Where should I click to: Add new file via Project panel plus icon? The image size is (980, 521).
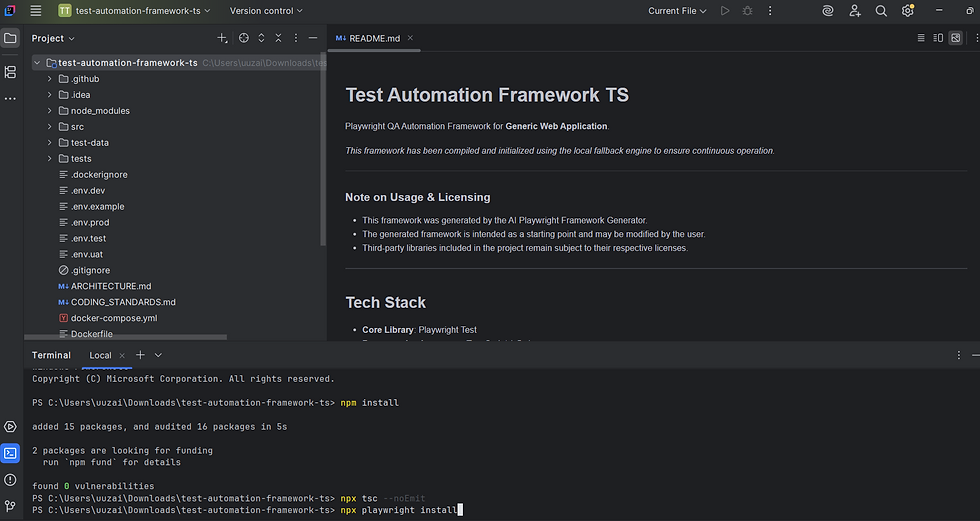tap(222, 38)
